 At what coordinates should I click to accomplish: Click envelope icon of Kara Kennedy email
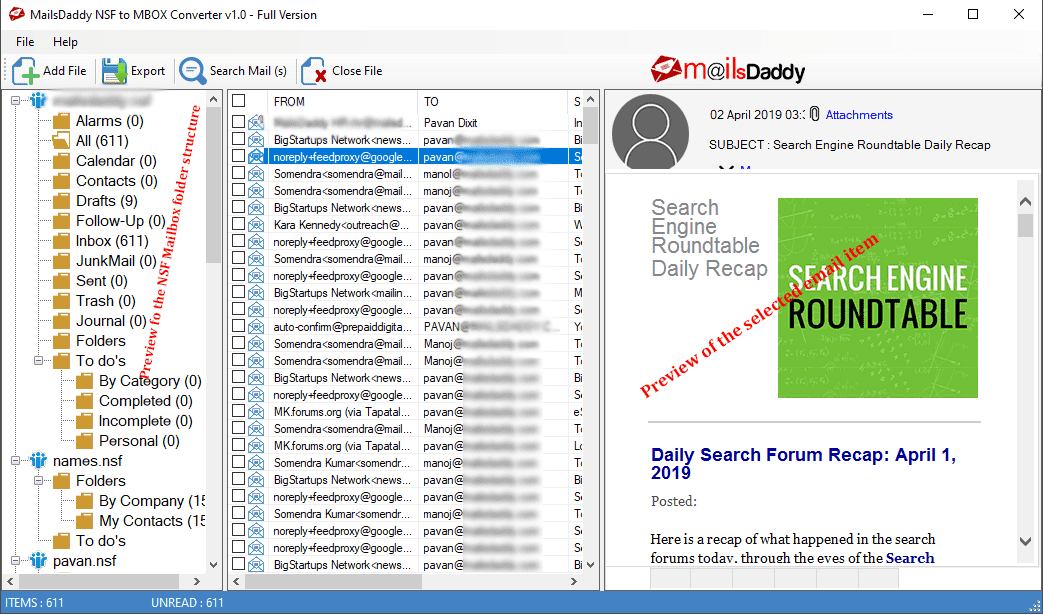(256, 225)
